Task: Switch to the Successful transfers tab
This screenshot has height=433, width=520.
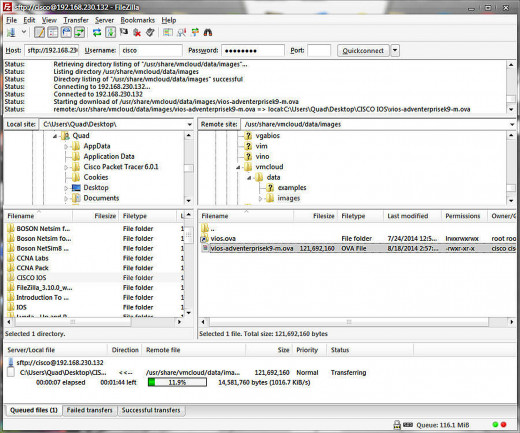Action: click(x=151, y=410)
